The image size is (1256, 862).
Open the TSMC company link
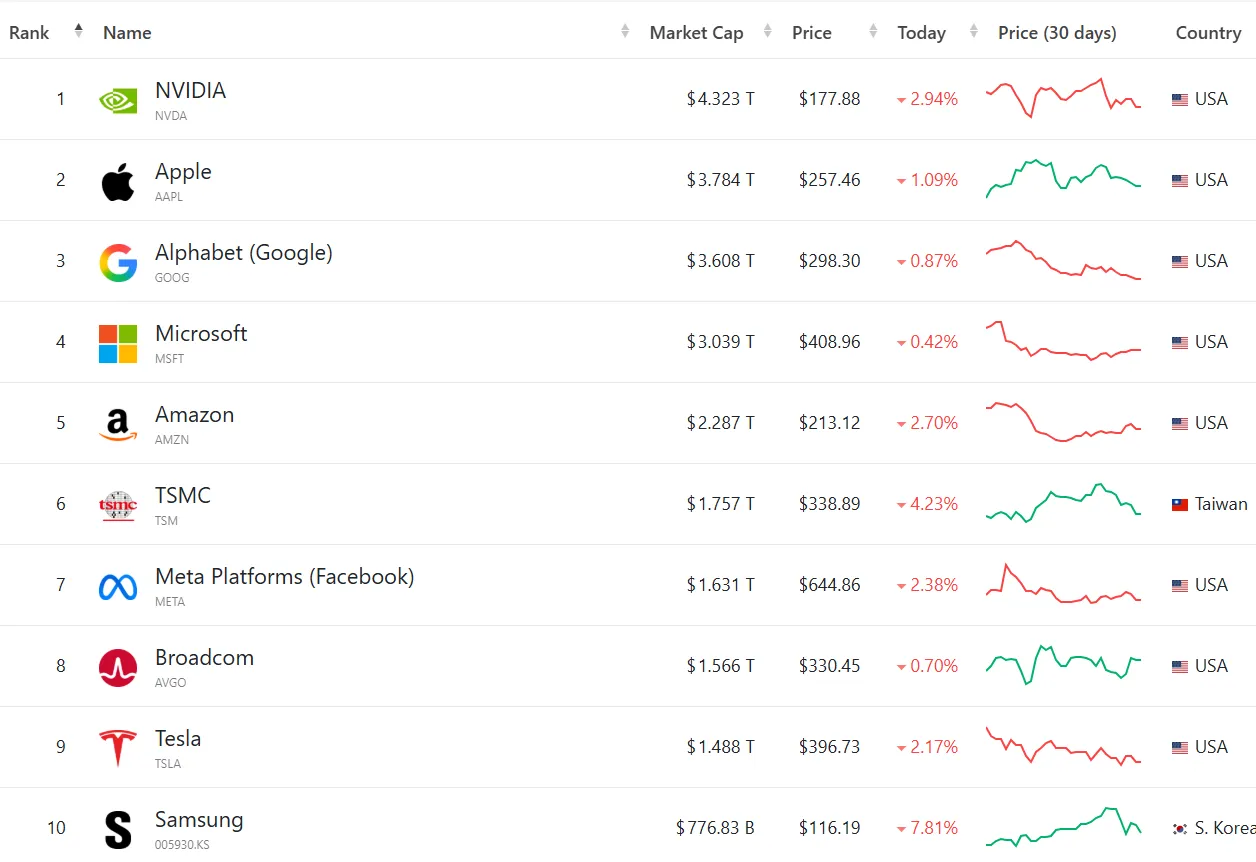tap(183, 495)
